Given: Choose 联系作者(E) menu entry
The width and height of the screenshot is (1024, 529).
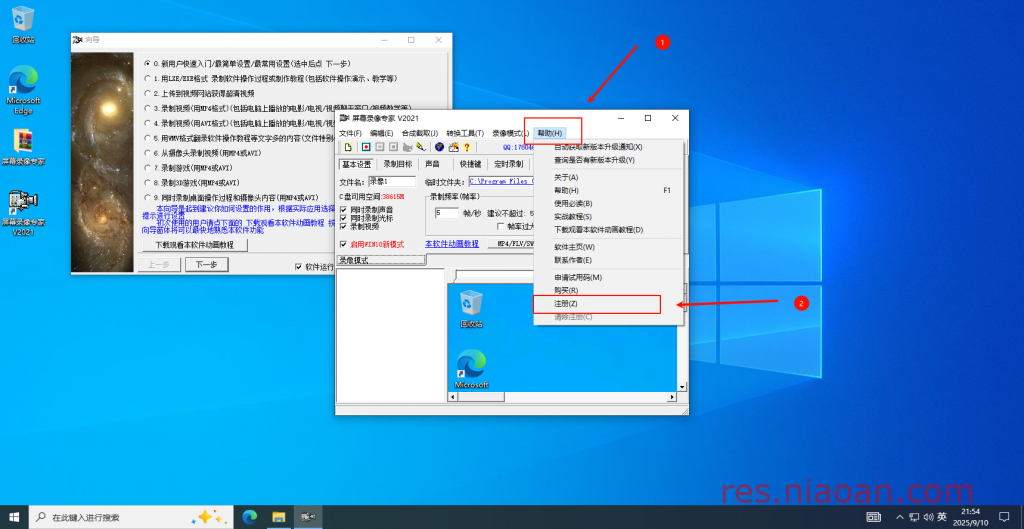Looking at the screenshot, I should (x=609, y=260).
